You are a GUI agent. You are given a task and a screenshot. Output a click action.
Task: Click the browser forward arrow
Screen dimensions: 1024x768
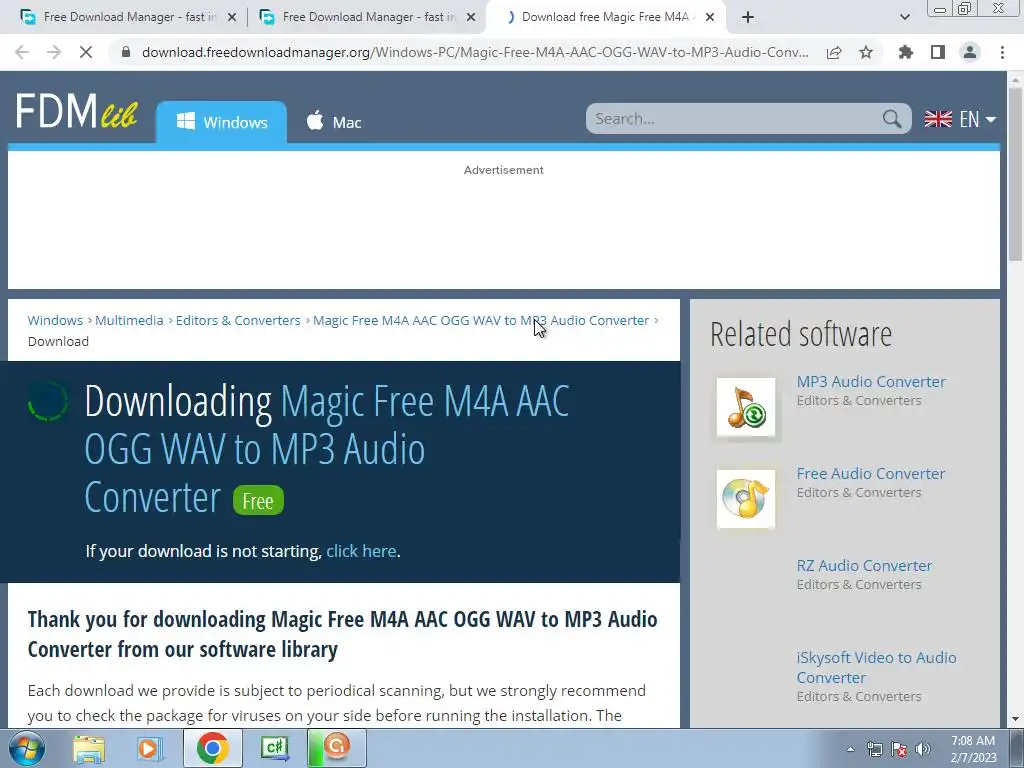pos(54,52)
